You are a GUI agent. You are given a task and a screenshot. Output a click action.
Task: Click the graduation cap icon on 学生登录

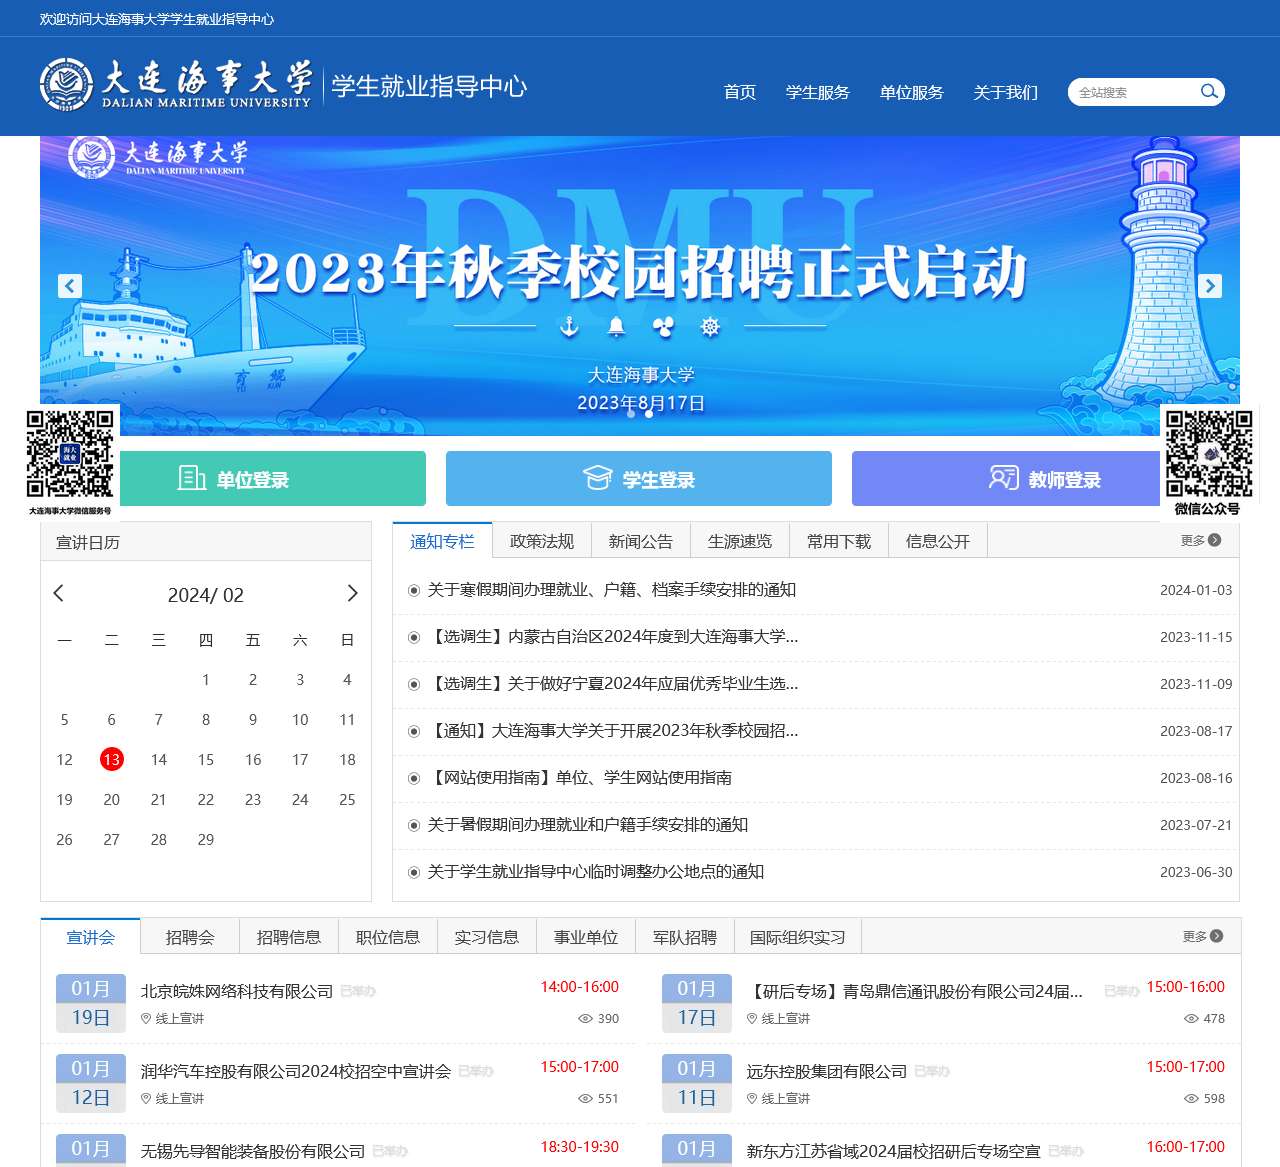(x=597, y=477)
